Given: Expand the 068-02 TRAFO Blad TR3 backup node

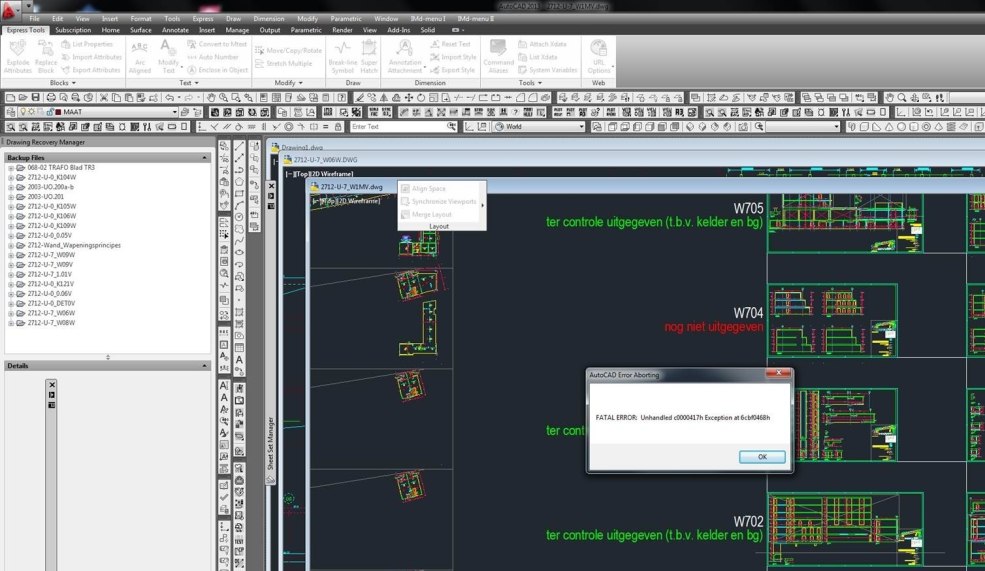Looking at the screenshot, I should tap(11, 168).
